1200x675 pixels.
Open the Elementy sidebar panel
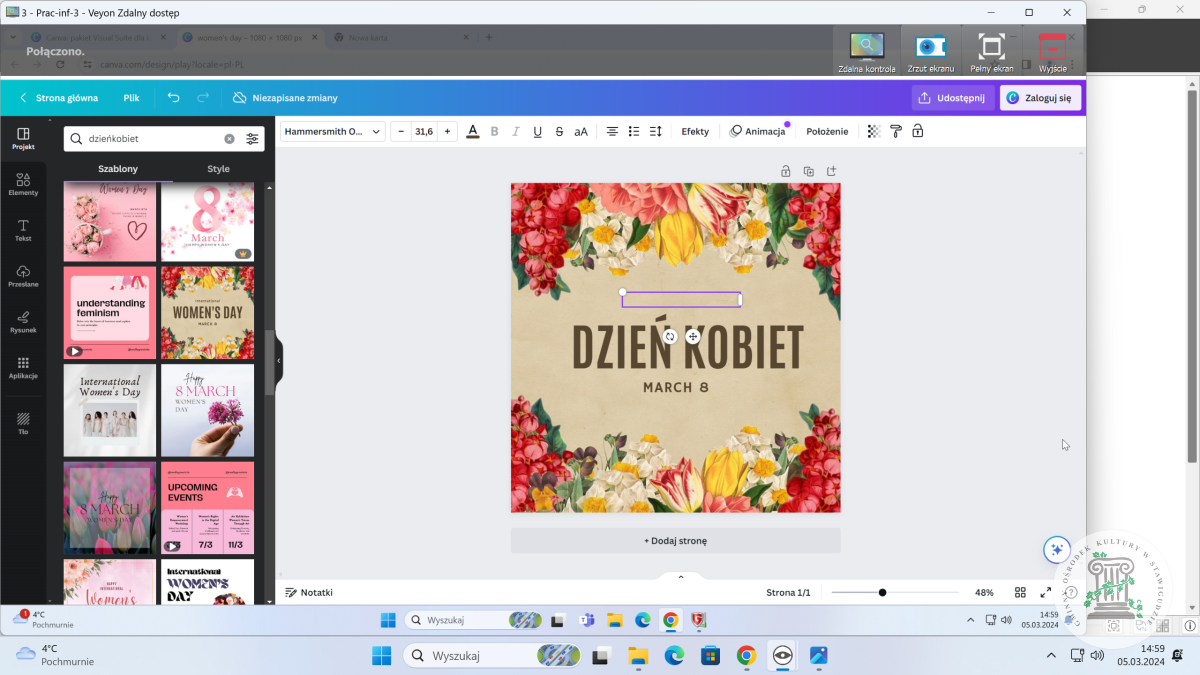(23, 185)
